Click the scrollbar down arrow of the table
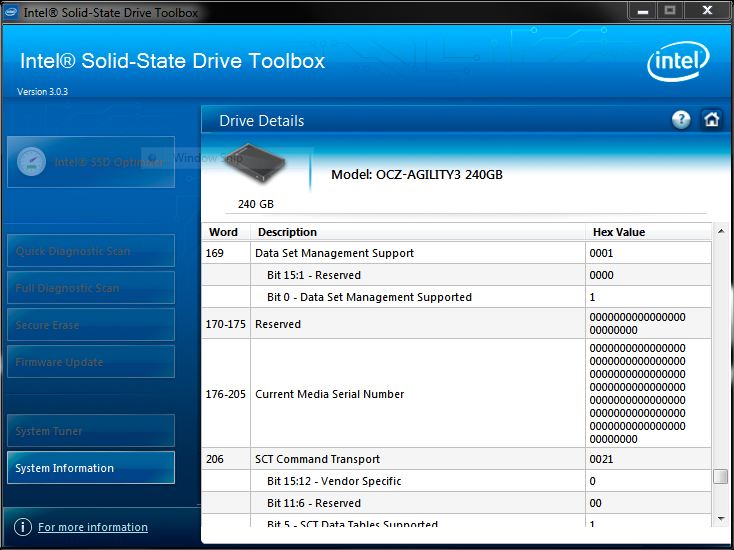Viewport: 734px width, 550px height. tap(721, 519)
